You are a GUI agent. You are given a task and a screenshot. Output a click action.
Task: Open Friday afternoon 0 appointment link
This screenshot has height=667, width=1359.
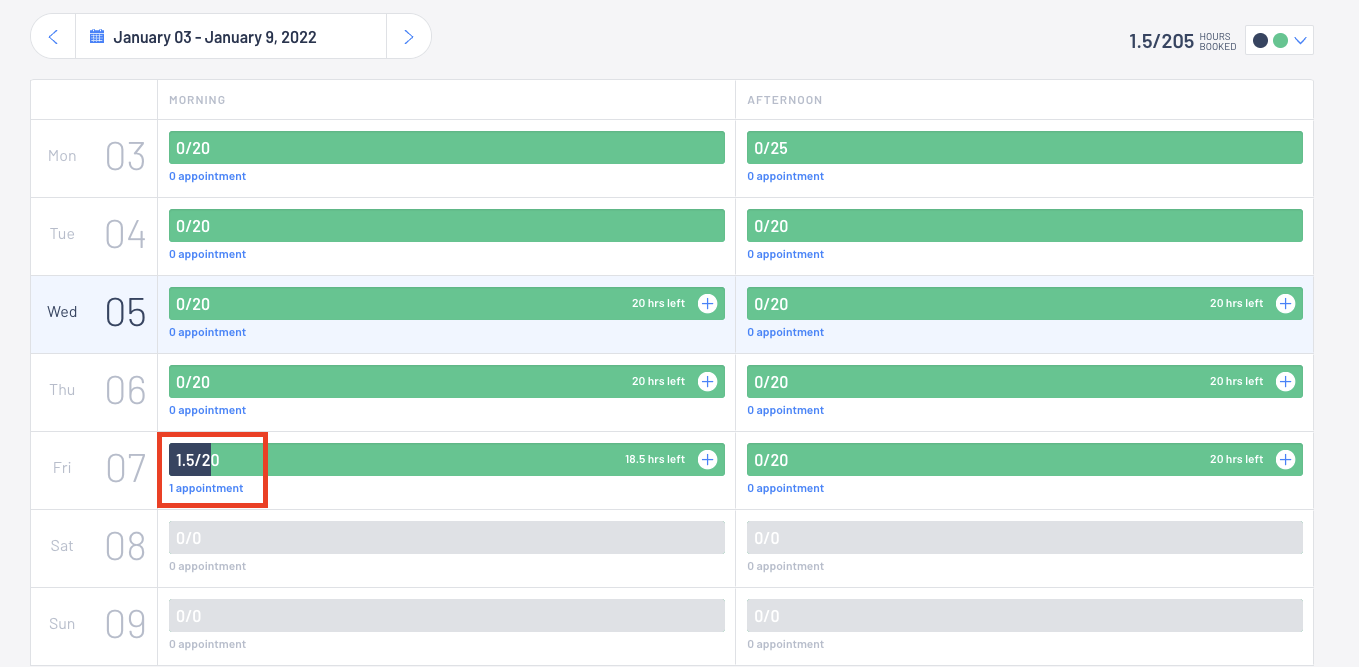(x=785, y=488)
